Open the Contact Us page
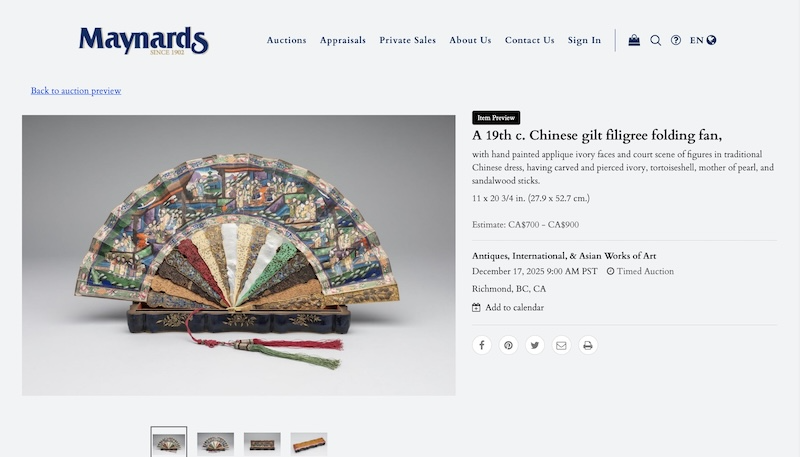 click(x=530, y=40)
